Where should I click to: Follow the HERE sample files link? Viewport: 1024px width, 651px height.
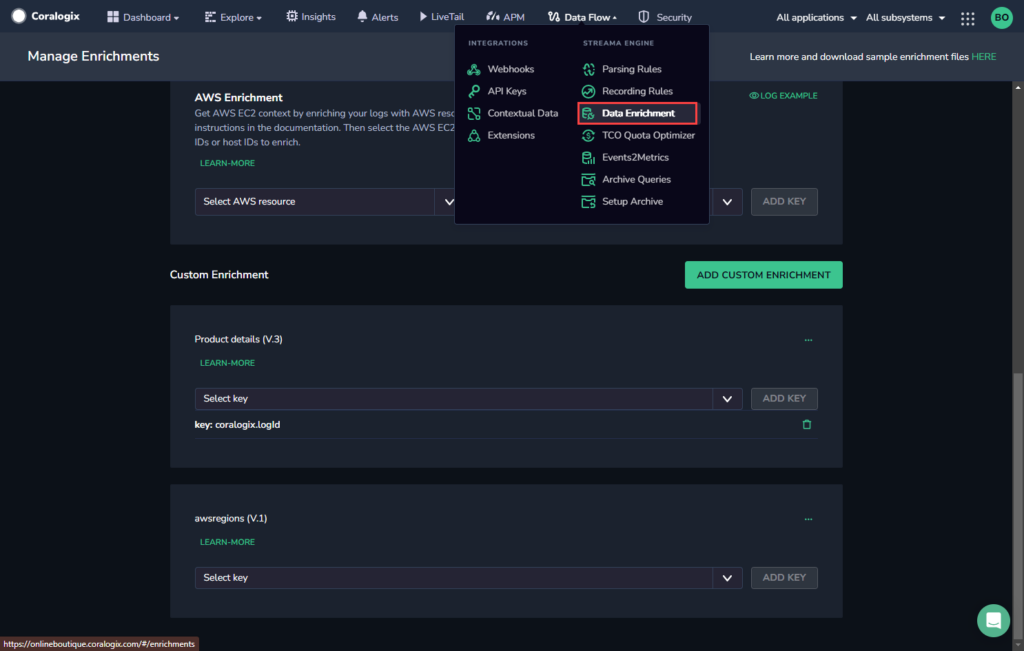point(984,57)
